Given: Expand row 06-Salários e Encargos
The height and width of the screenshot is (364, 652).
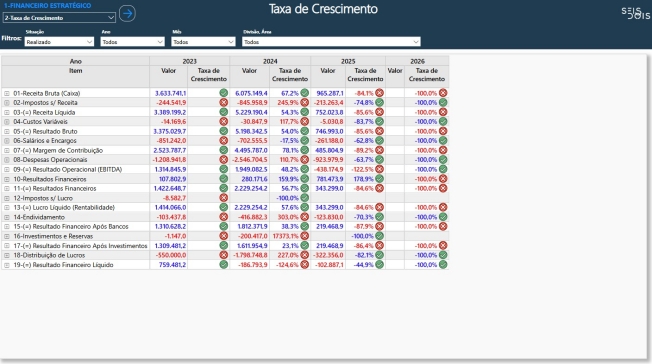Looking at the screenshot, I should [7, 141].
